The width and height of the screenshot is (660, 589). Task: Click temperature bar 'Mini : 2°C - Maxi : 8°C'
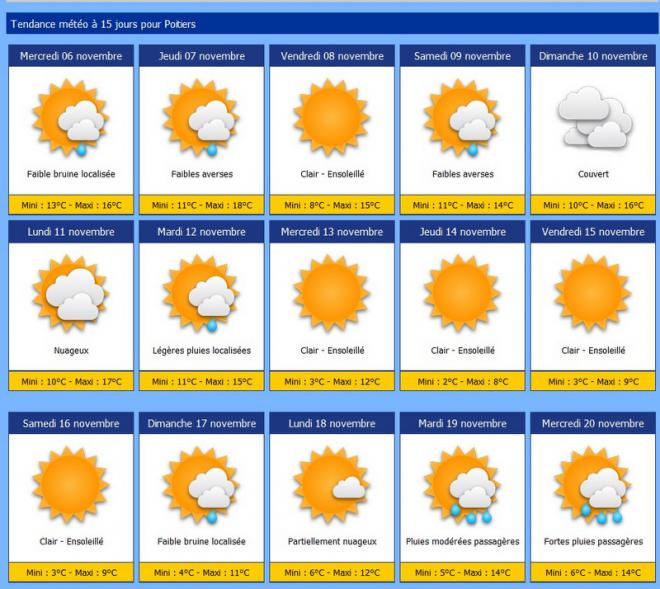pos(463,381)
